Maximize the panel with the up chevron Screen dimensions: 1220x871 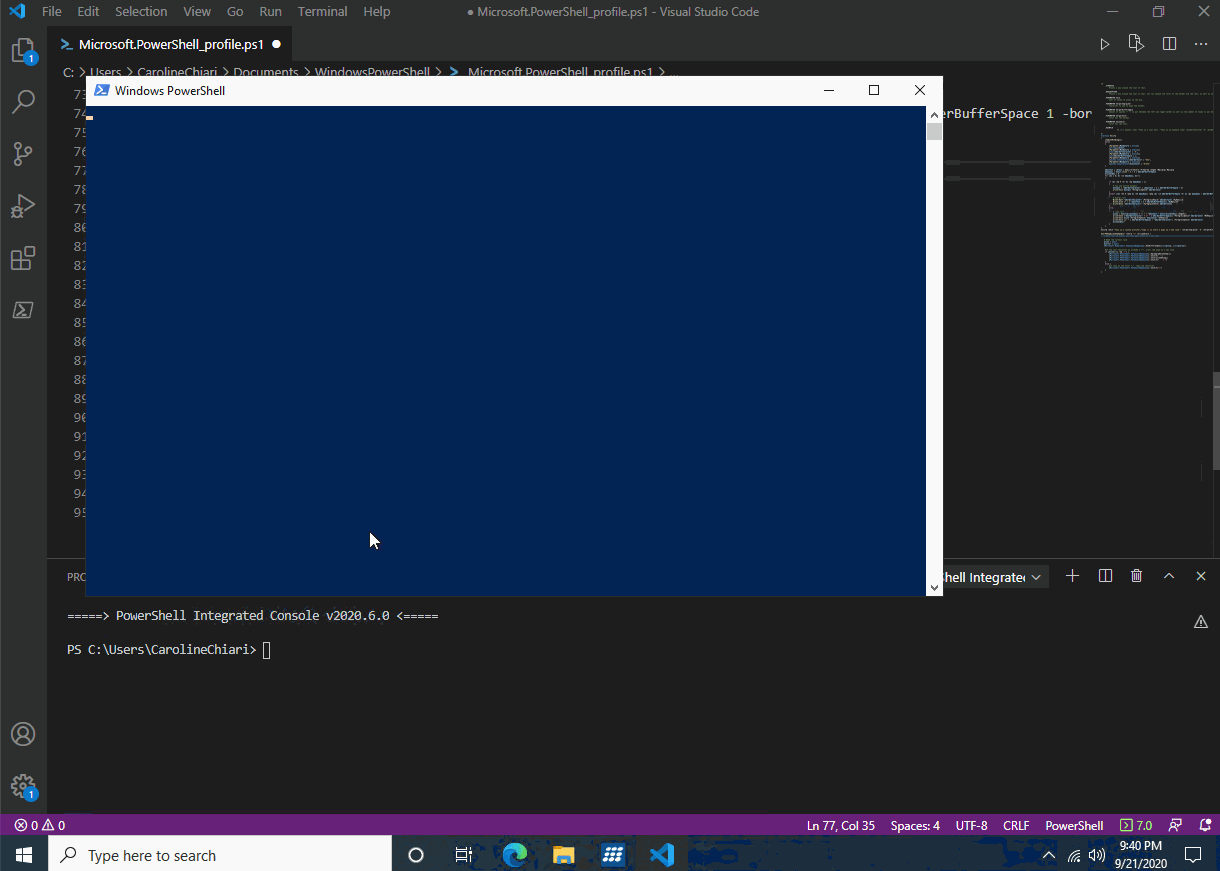point(1168,576)
